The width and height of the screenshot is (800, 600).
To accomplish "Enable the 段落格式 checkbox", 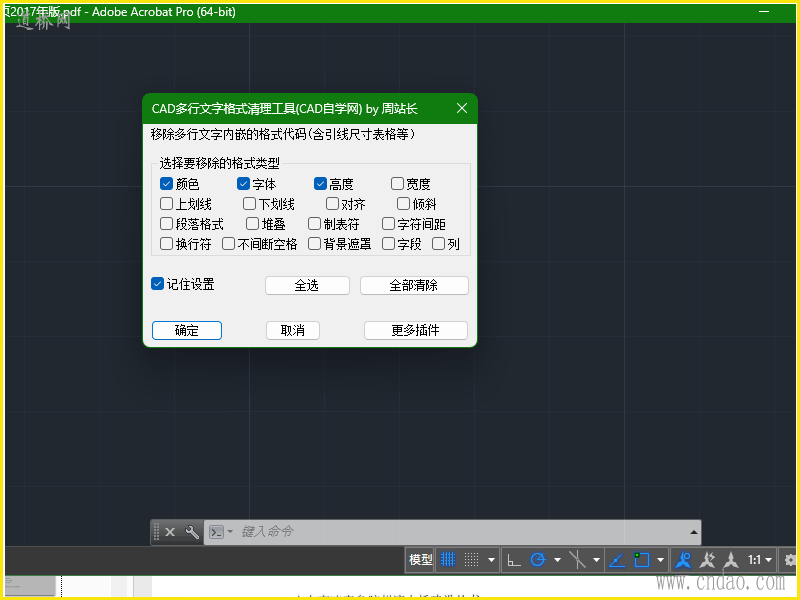I will click(166, 223).
